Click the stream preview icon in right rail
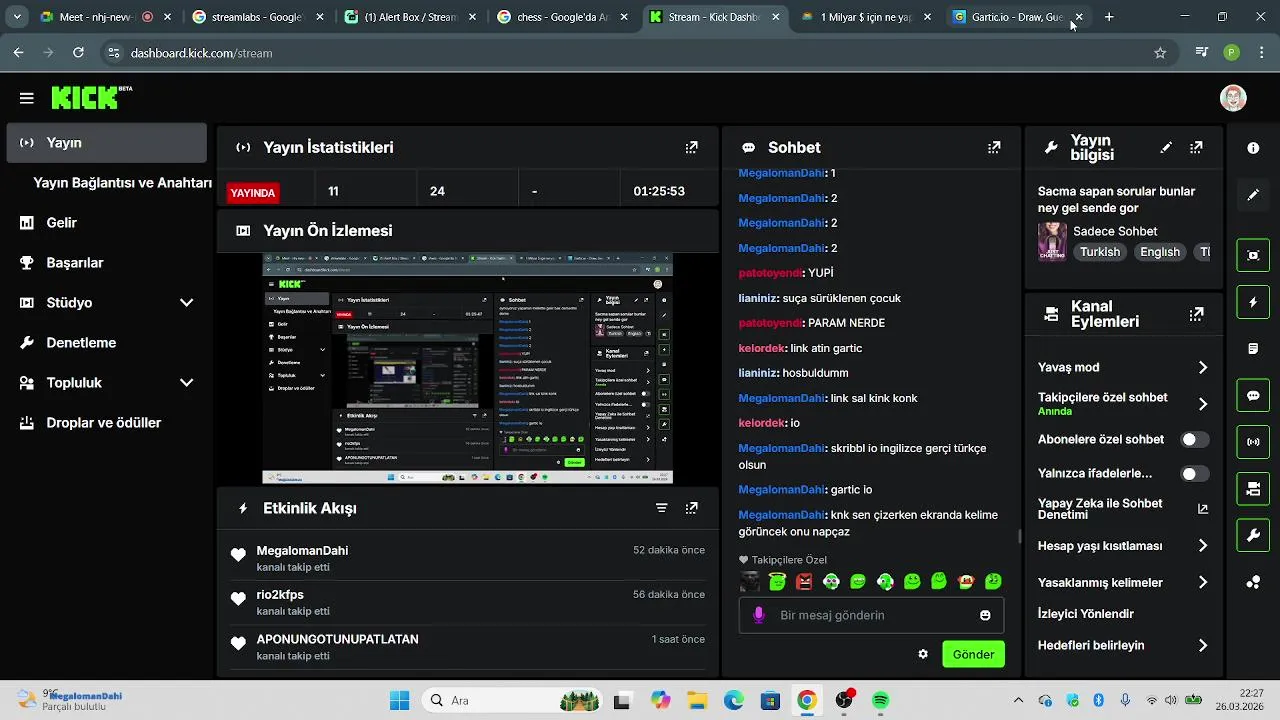This screenshot has width=1280, height=720. pos(1253,255)
